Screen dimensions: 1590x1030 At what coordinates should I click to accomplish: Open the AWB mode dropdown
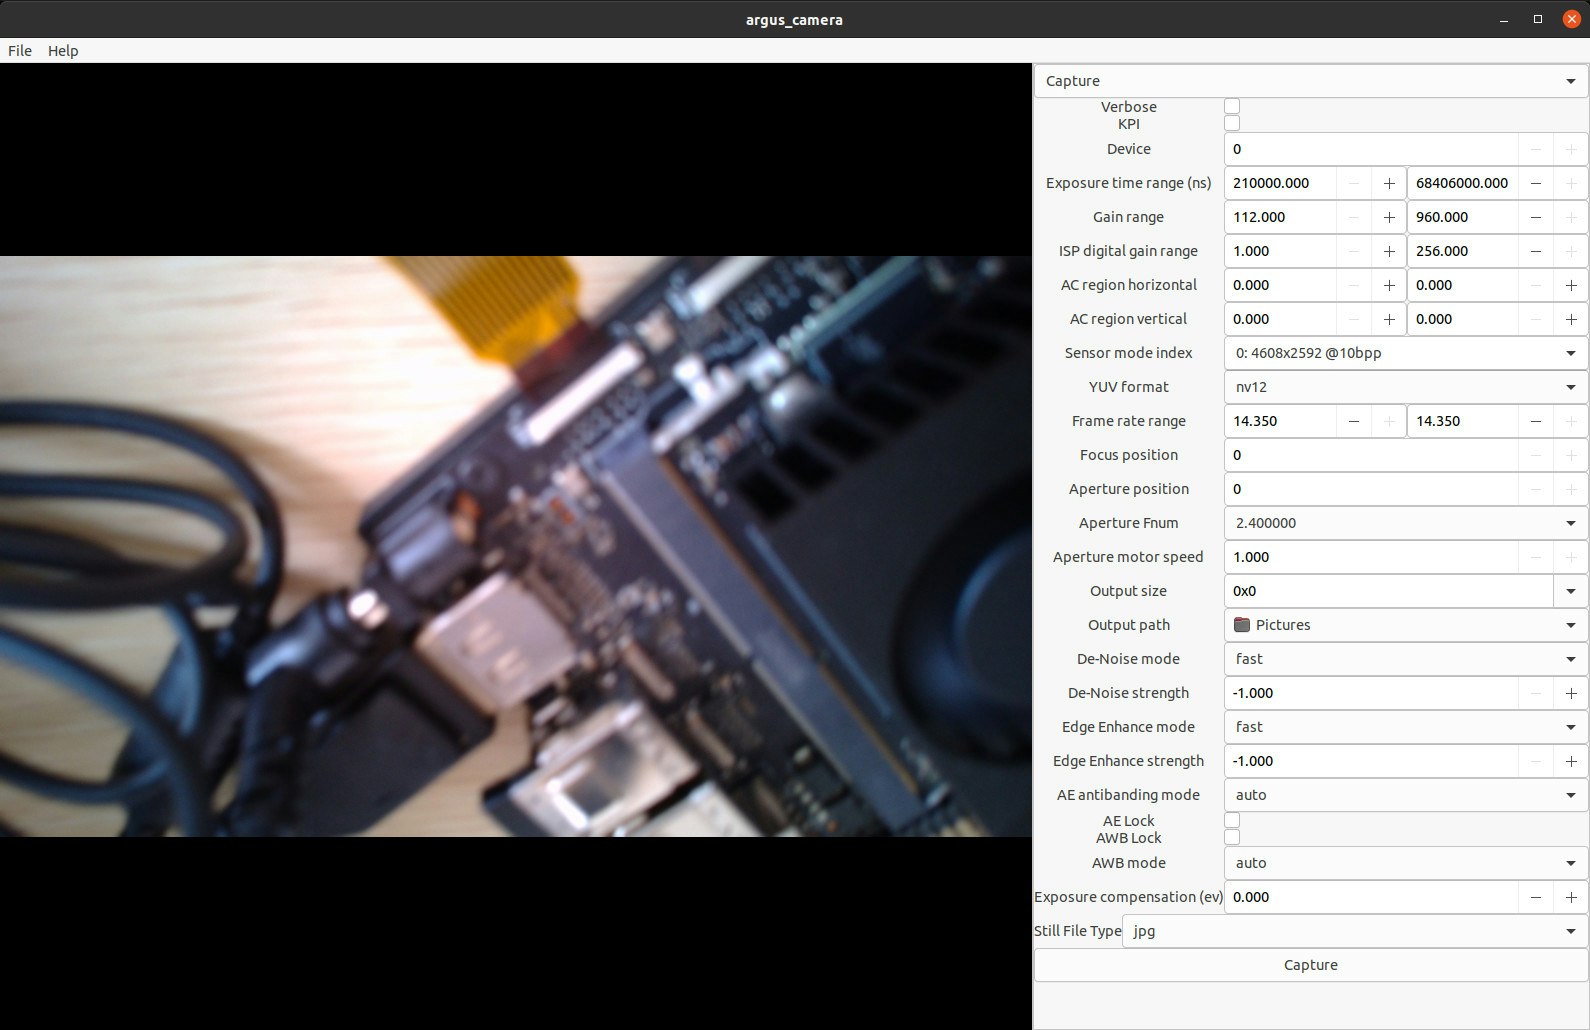1406,863
